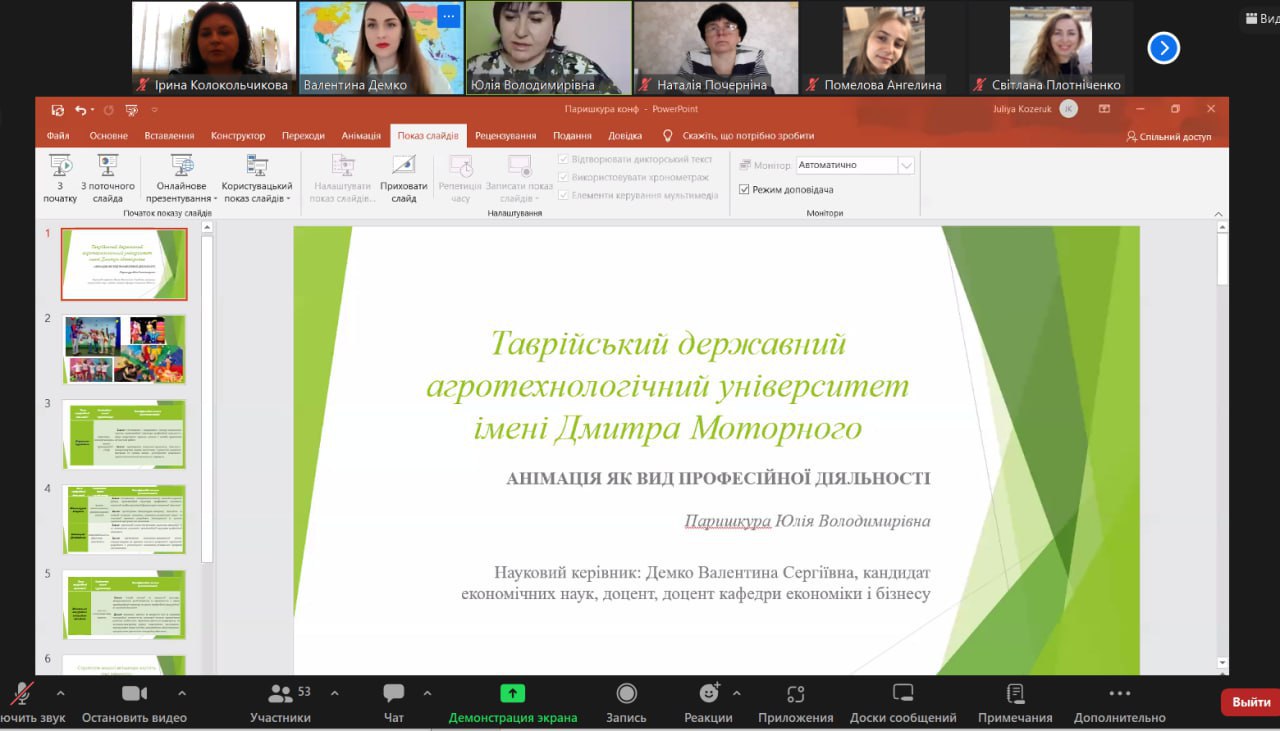Open the Файл menu tab
1280x731 pixels.
pos(58,136)
